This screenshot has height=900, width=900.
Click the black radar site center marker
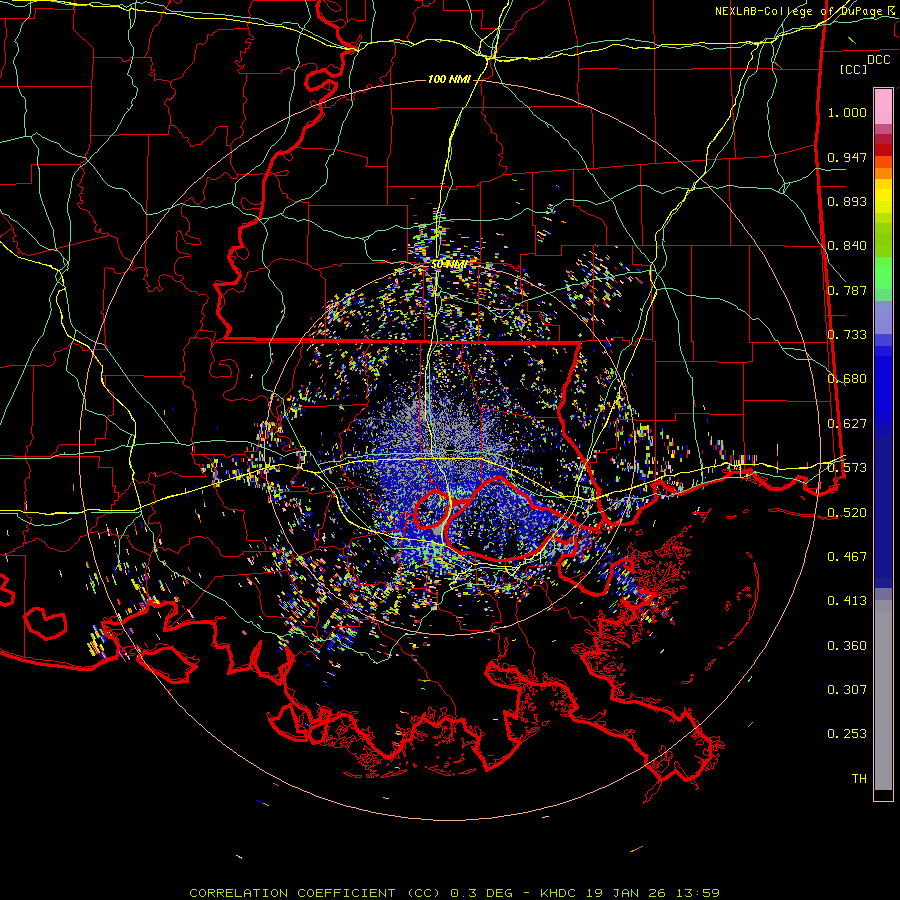pos(451,449)
